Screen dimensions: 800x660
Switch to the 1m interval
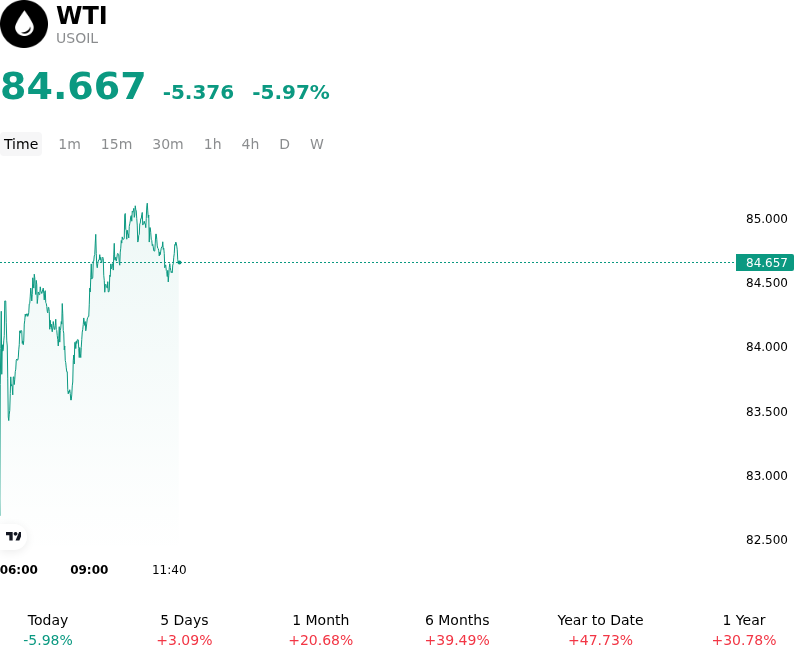[69, 144]
